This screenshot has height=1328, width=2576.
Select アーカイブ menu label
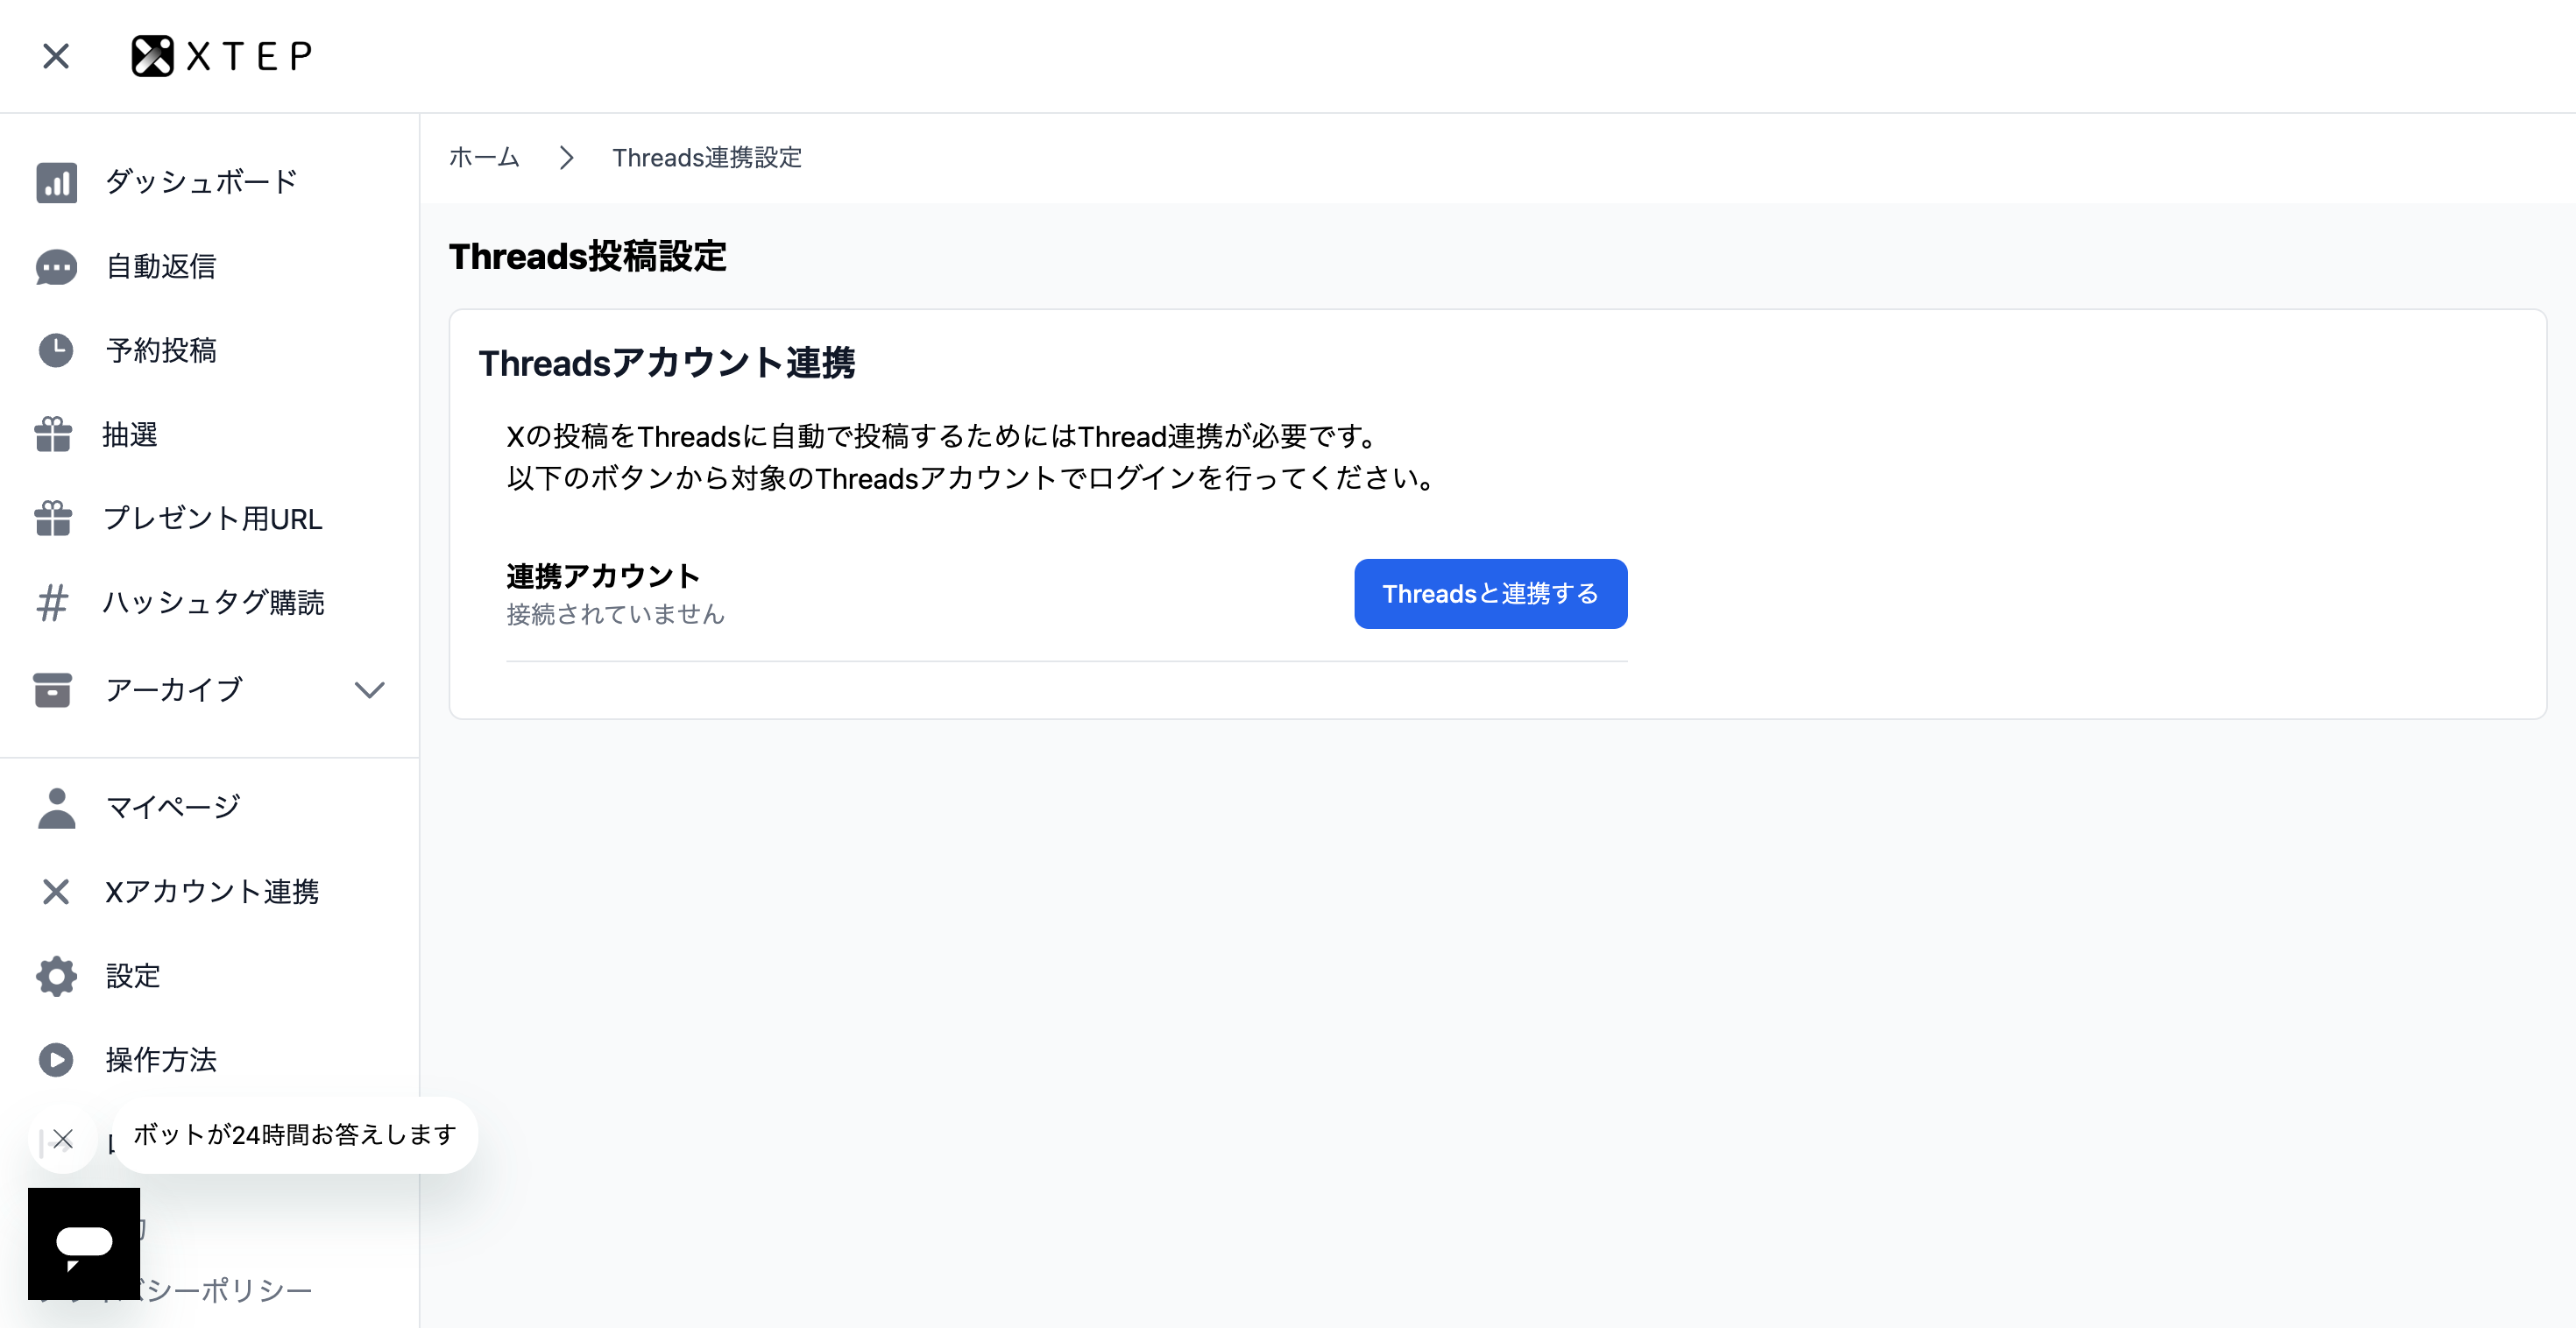pyautogui.click(x=174, y=690)
